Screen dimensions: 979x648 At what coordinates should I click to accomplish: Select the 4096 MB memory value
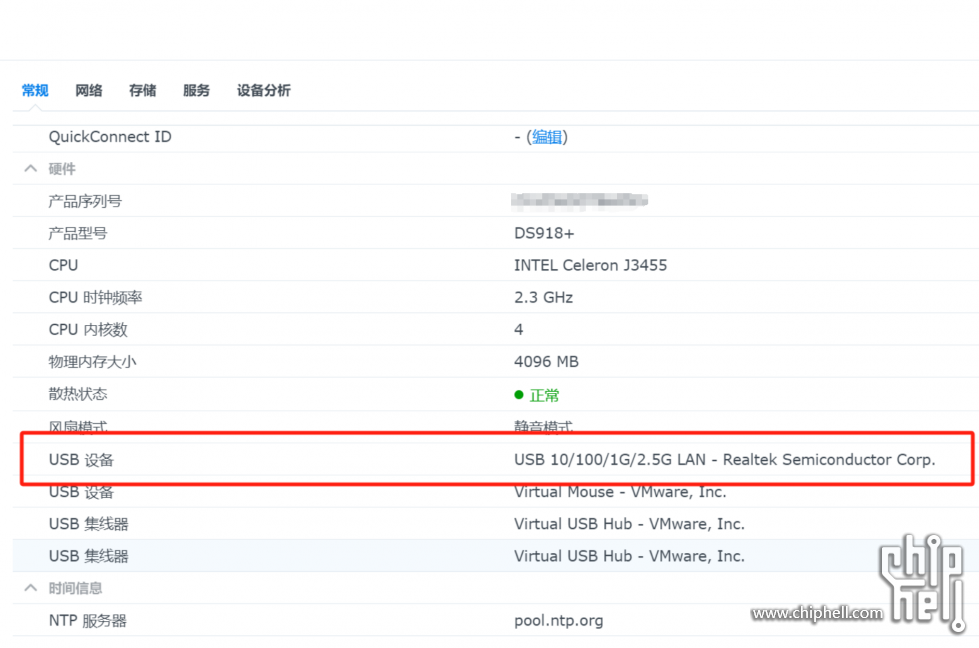click(x=546, y=362)
